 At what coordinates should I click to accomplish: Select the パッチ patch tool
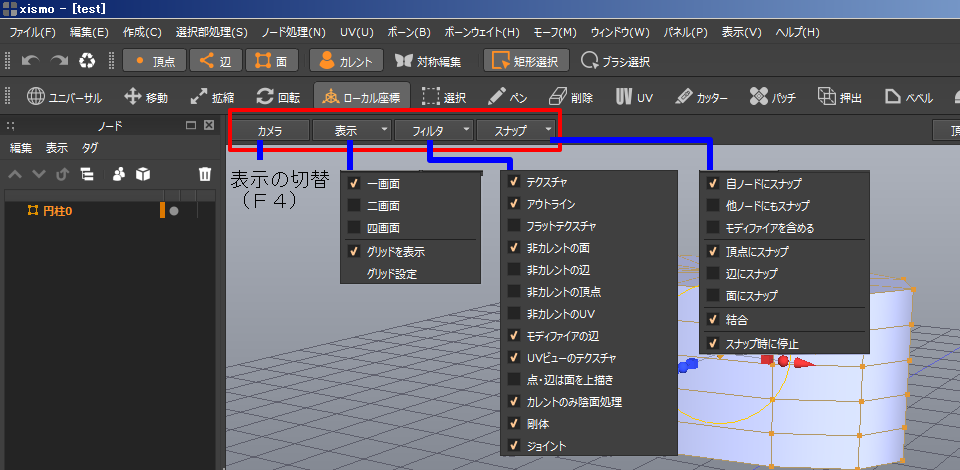pyautogui.click(x=772, y=97)
